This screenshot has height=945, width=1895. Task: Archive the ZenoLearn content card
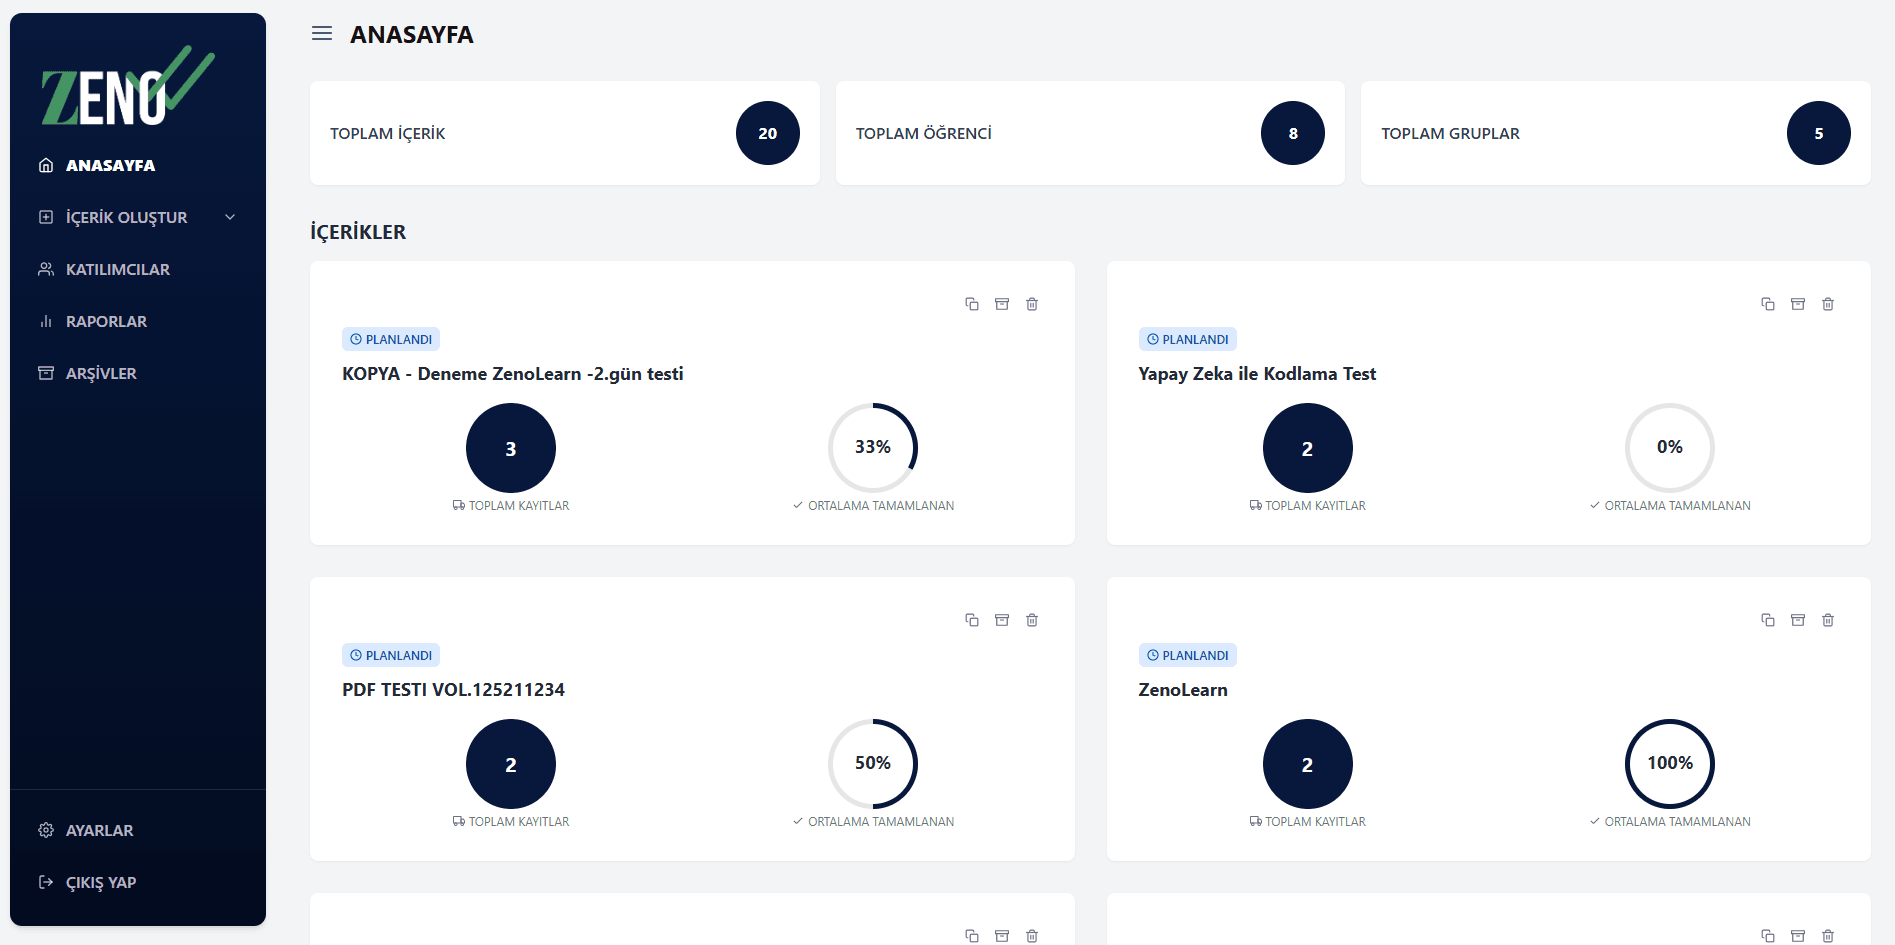click(1798, 620)
